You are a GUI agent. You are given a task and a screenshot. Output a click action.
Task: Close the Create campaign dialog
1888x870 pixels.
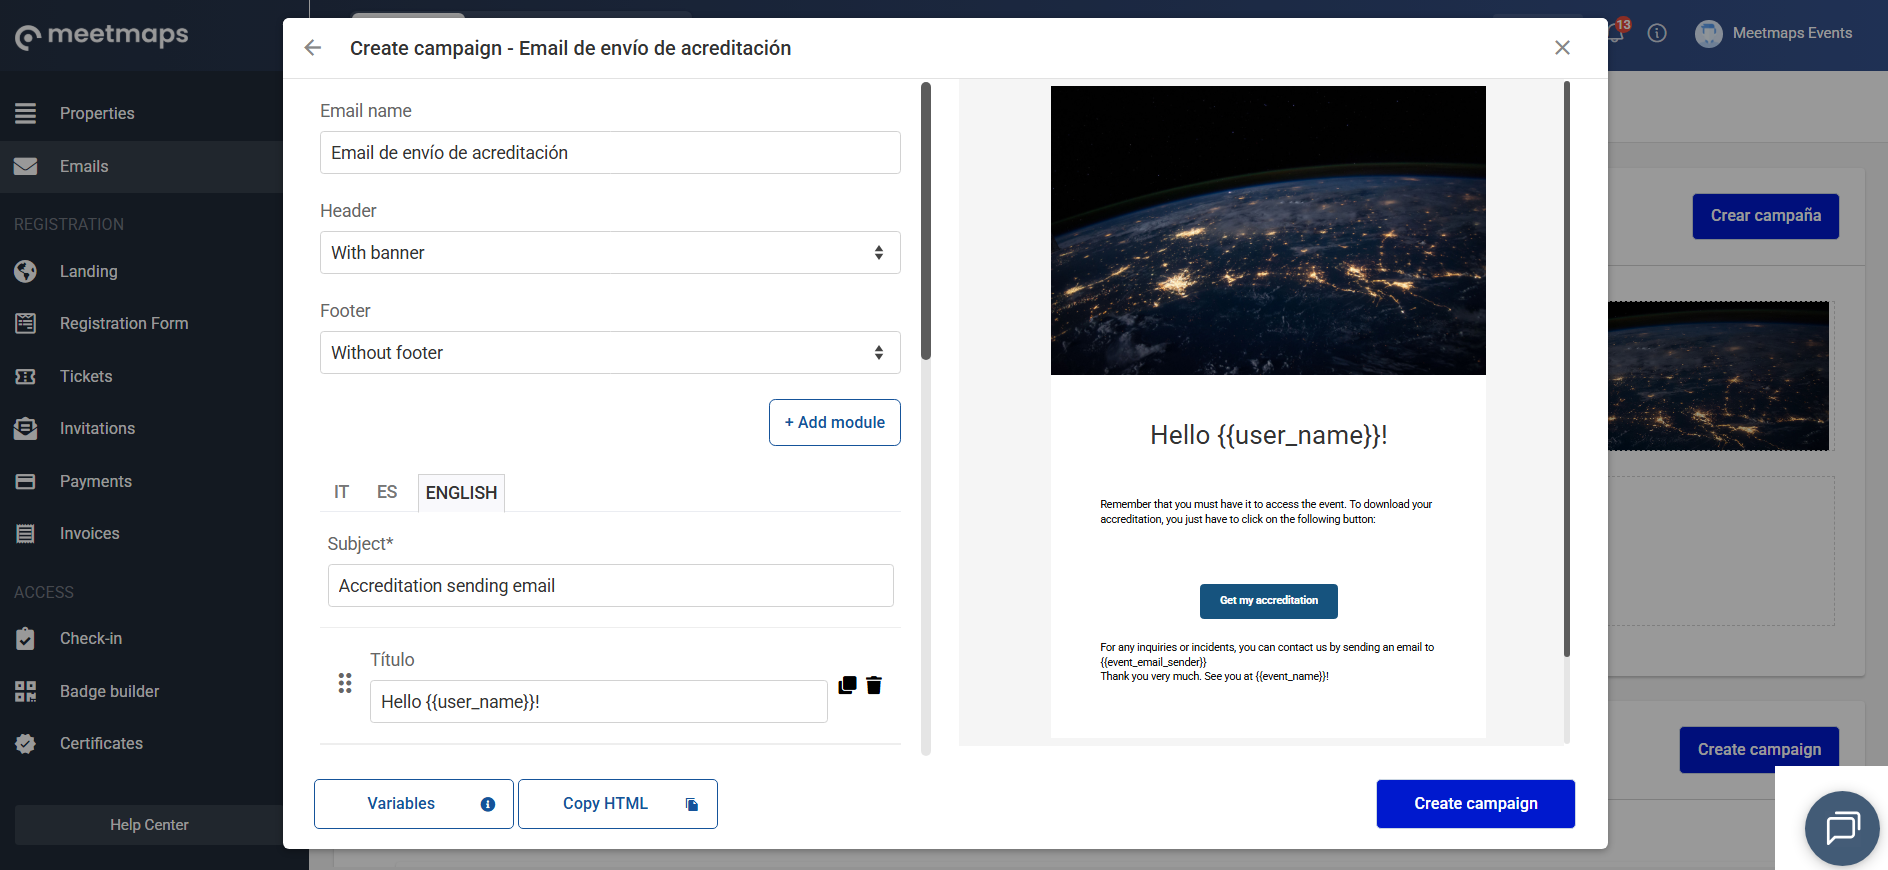(1562, 48)
